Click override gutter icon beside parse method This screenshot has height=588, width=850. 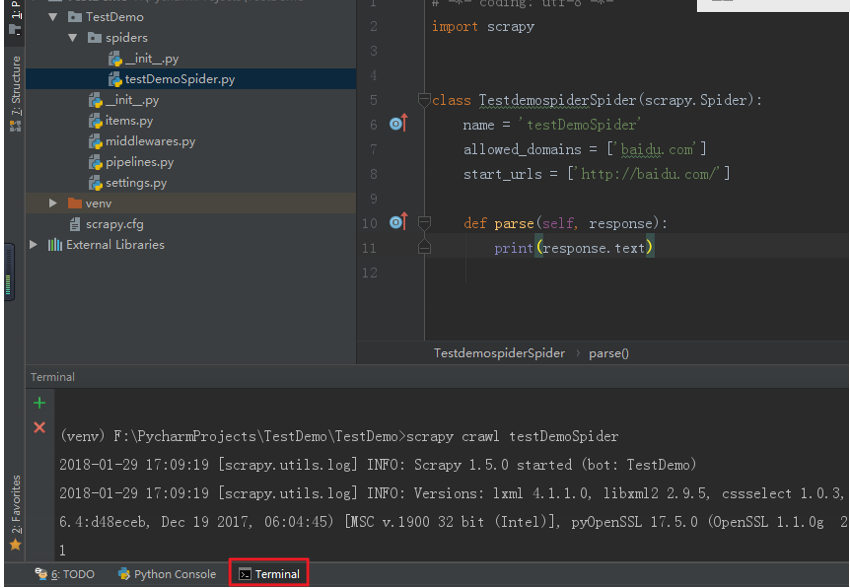[397, 222]
